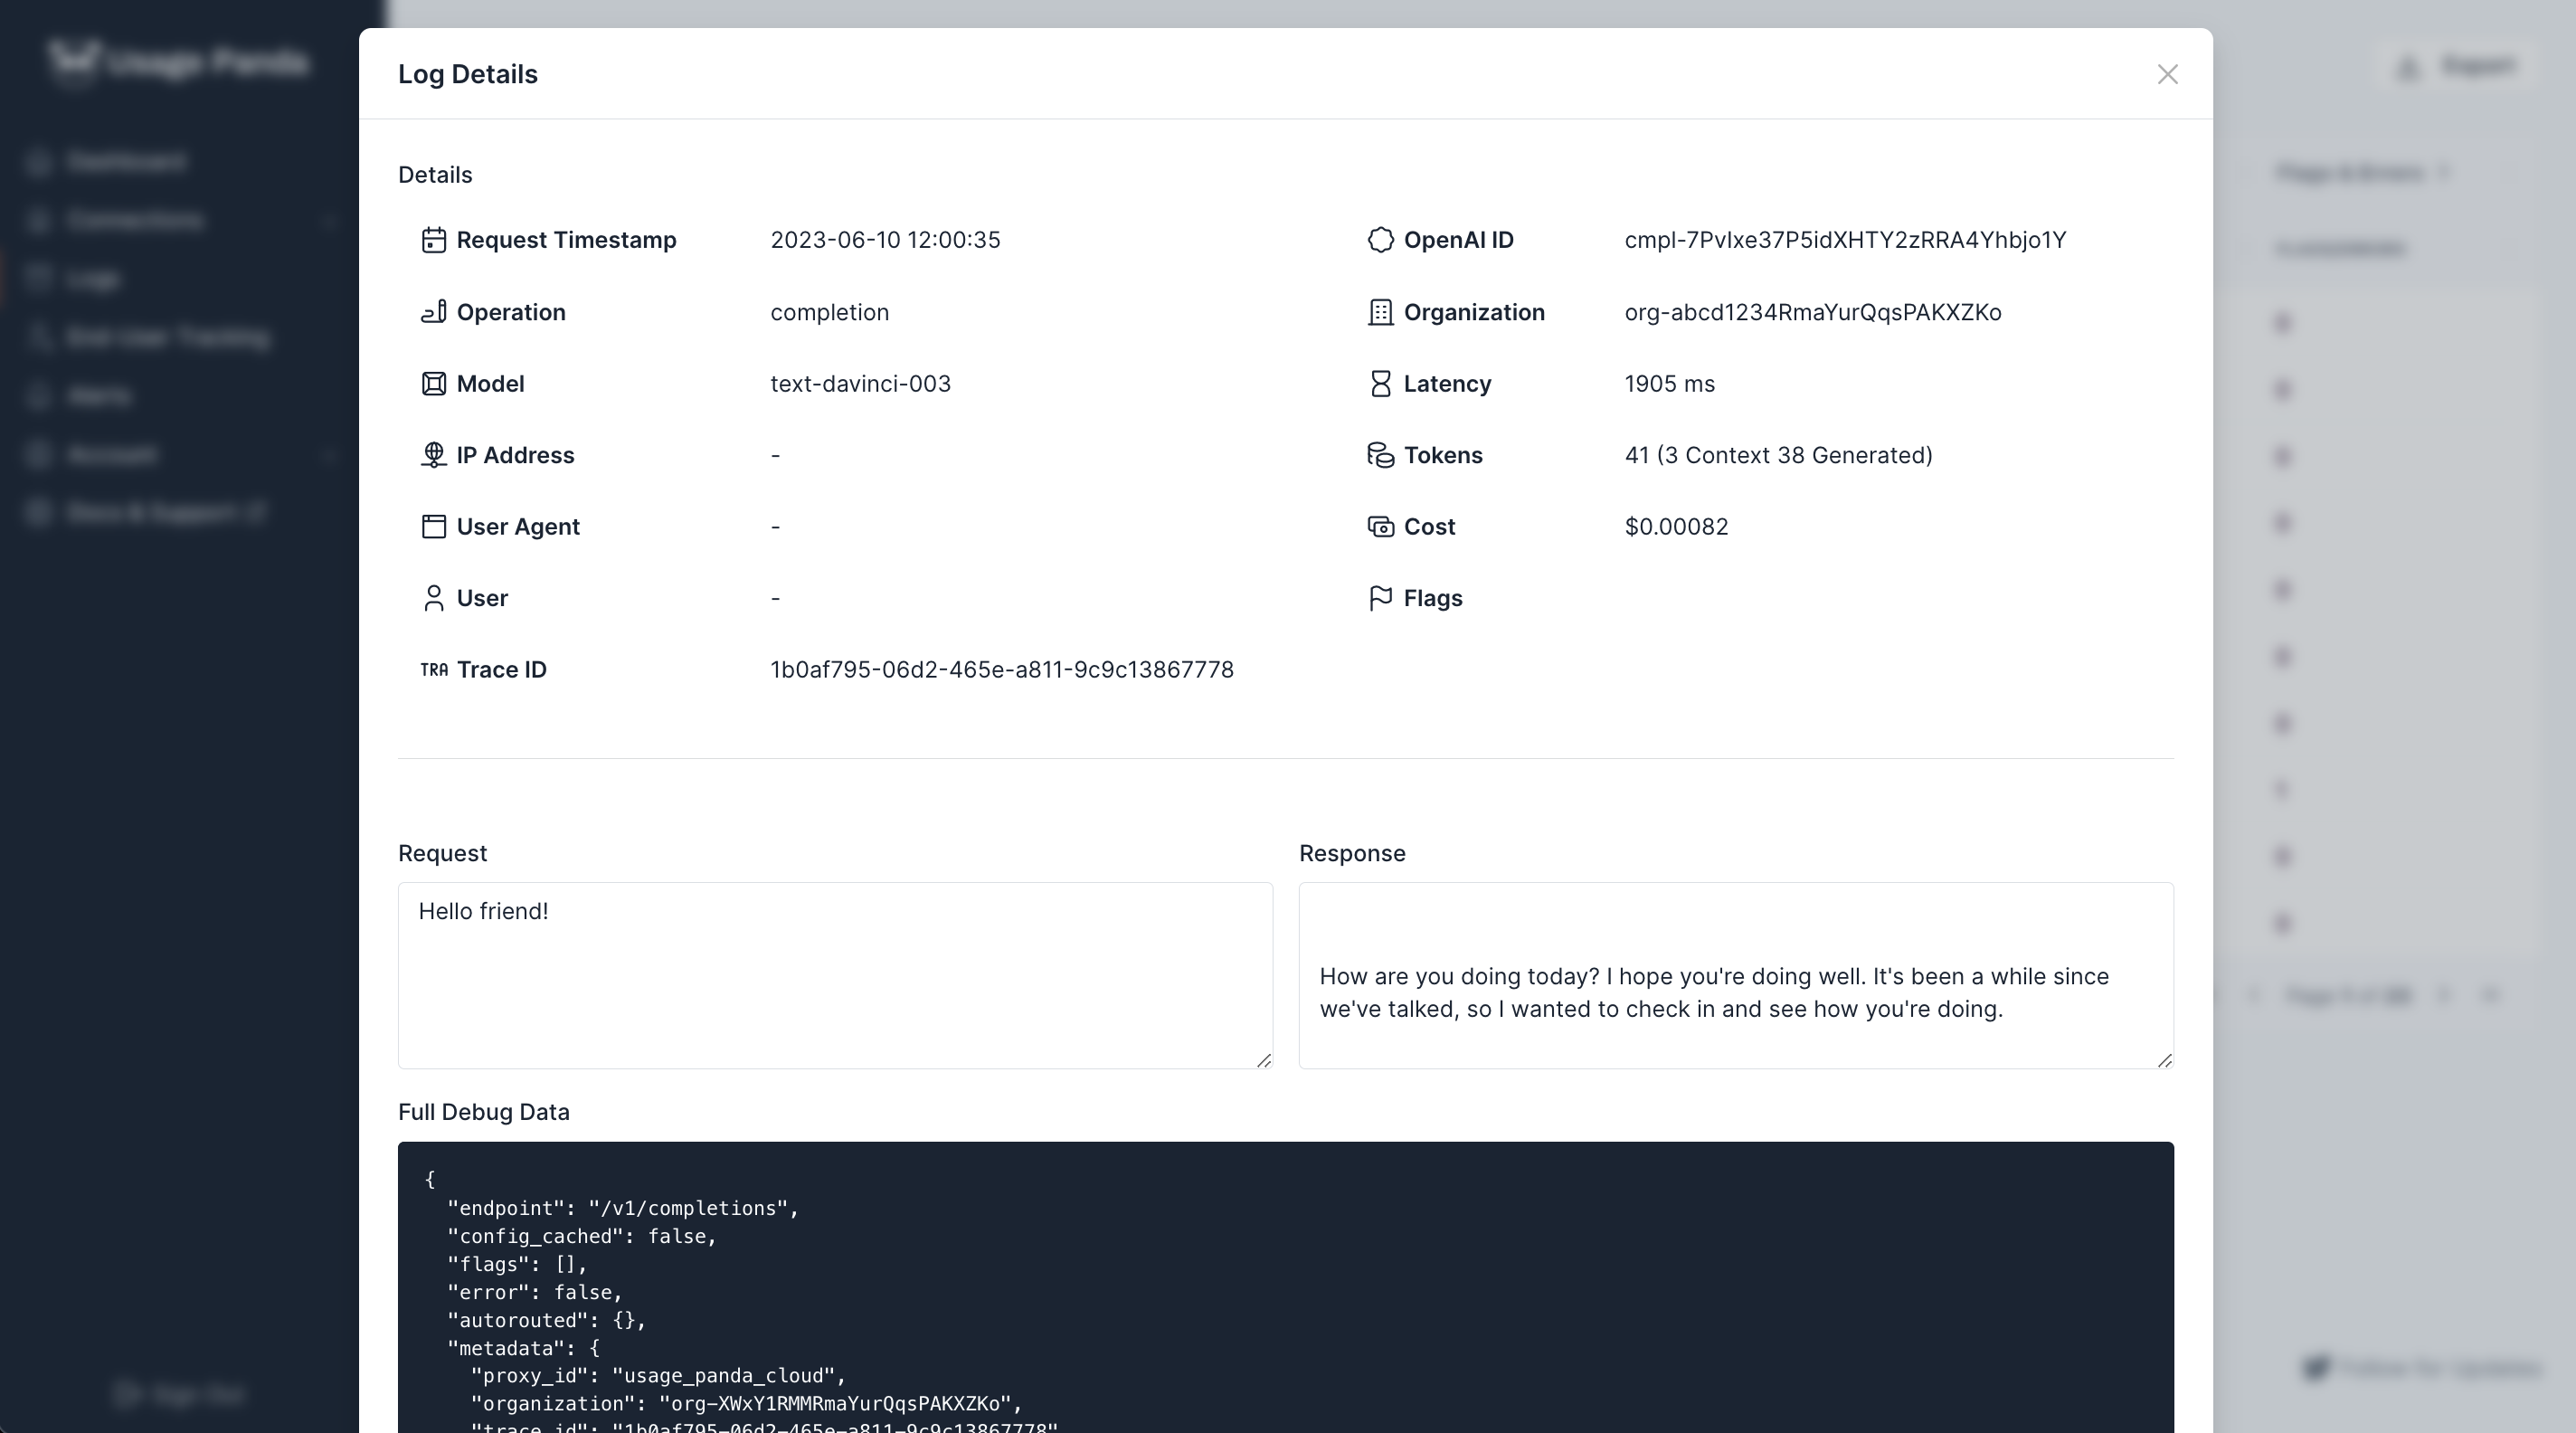Click the OpenAI ID value cmpl-7PvIxe37
The height and width of the screenshot is (1433, 2576).
(1844, 240)
